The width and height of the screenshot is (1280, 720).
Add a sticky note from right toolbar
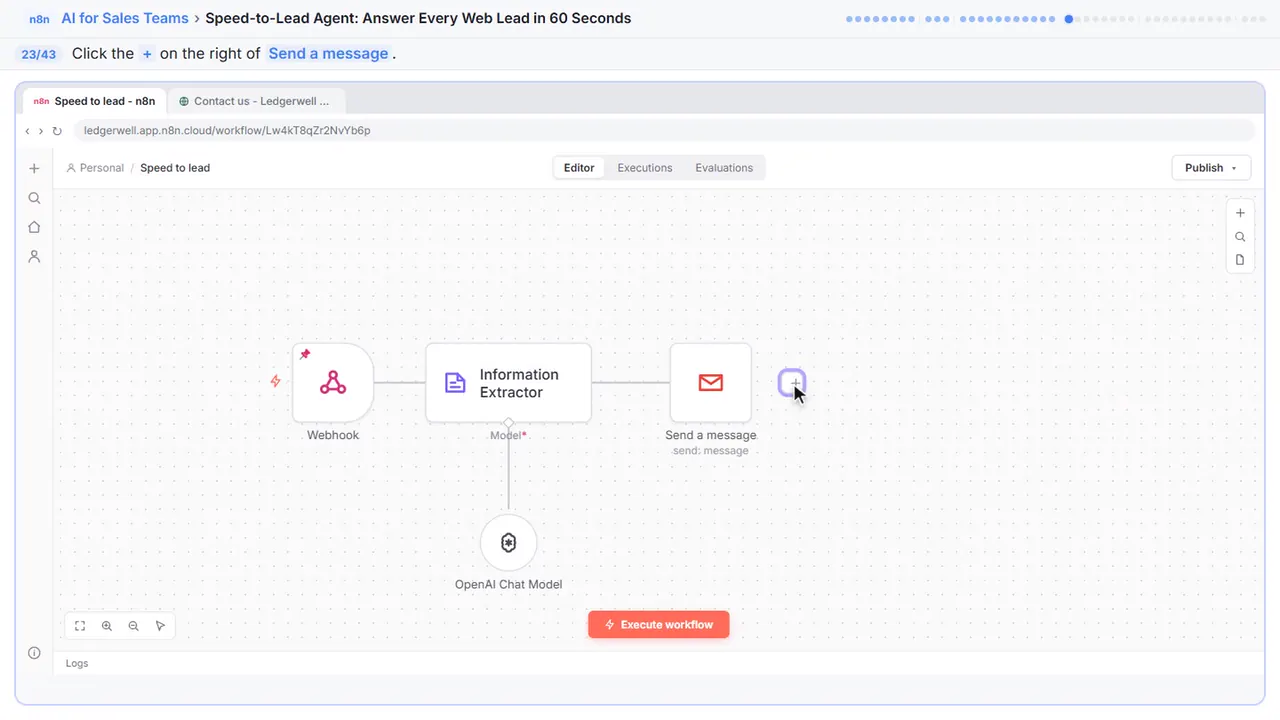click(1240, 260)
